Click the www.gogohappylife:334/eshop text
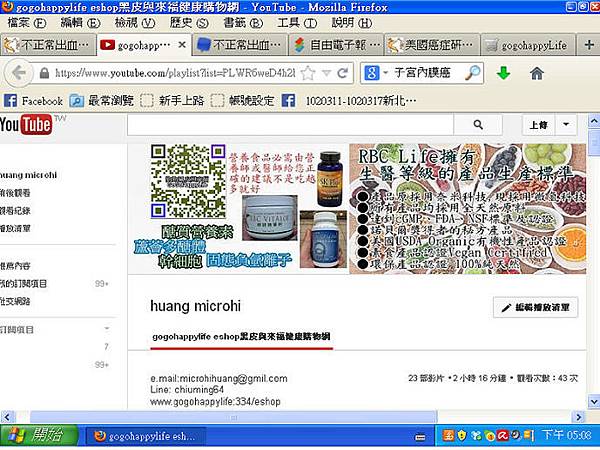This screenshot has width=600, height=450. [215, 402]
